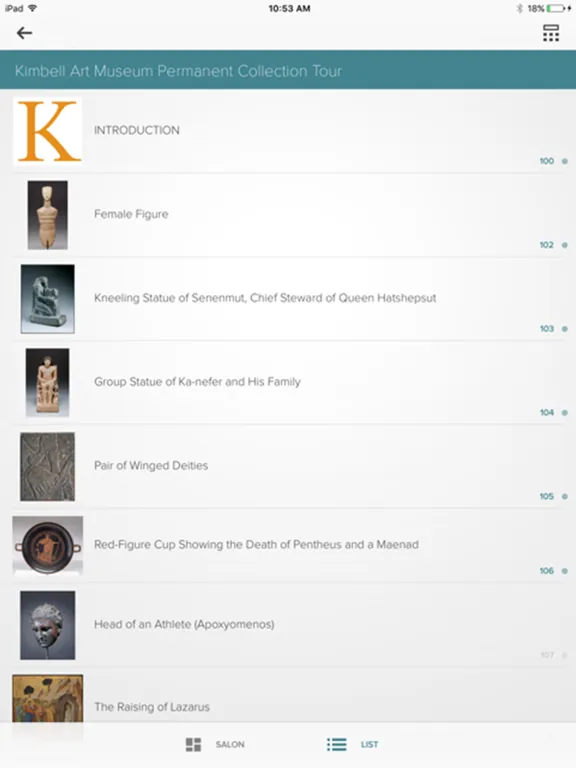Tap the Bluetooth icon in status bar

point(520,8)
